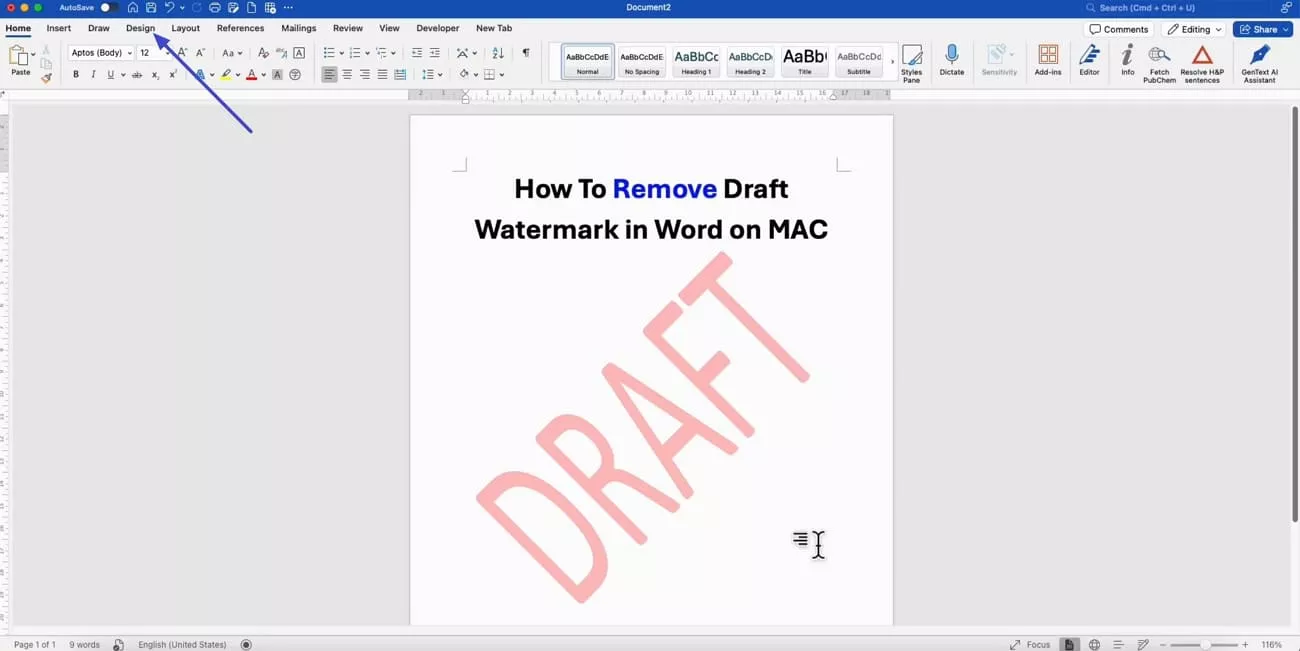Enable italic formatting
Image resolution: width=1300 pixels, height=651 pixels.
click(x=93, y=74)
